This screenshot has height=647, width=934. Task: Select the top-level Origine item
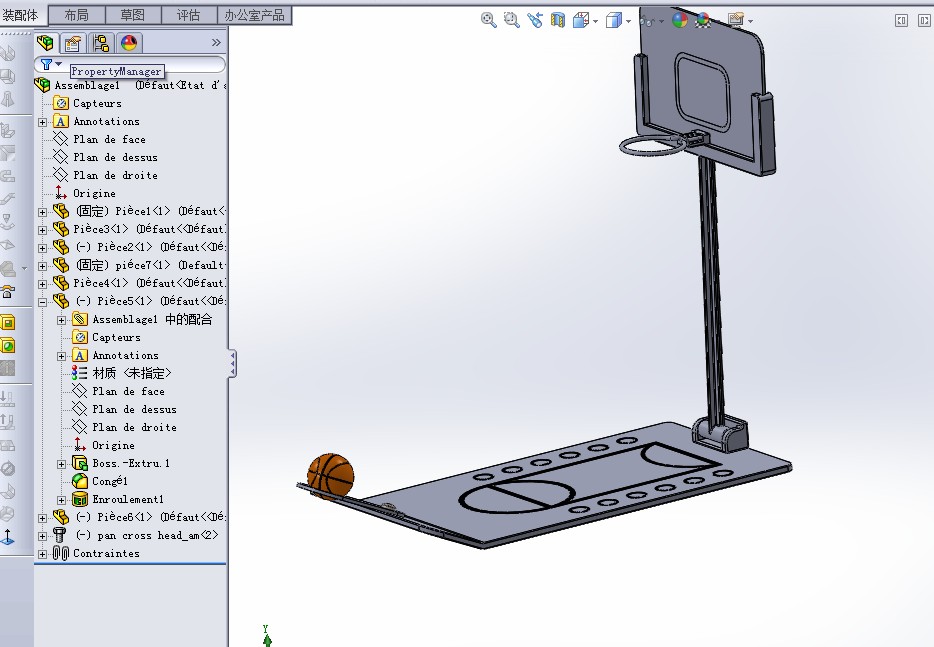pos(85,193)
